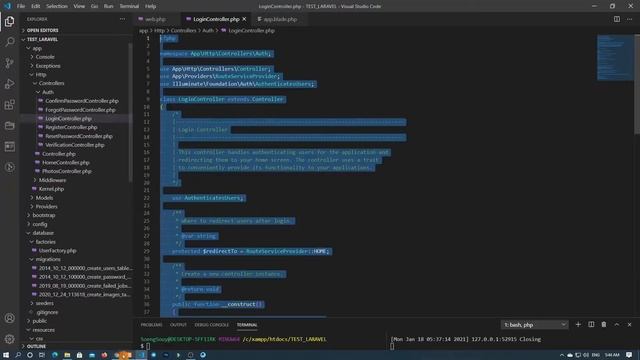Open the Microsoft Edge taskbar icon
Viewport: 640px width, 360px height.
(55, 355)
